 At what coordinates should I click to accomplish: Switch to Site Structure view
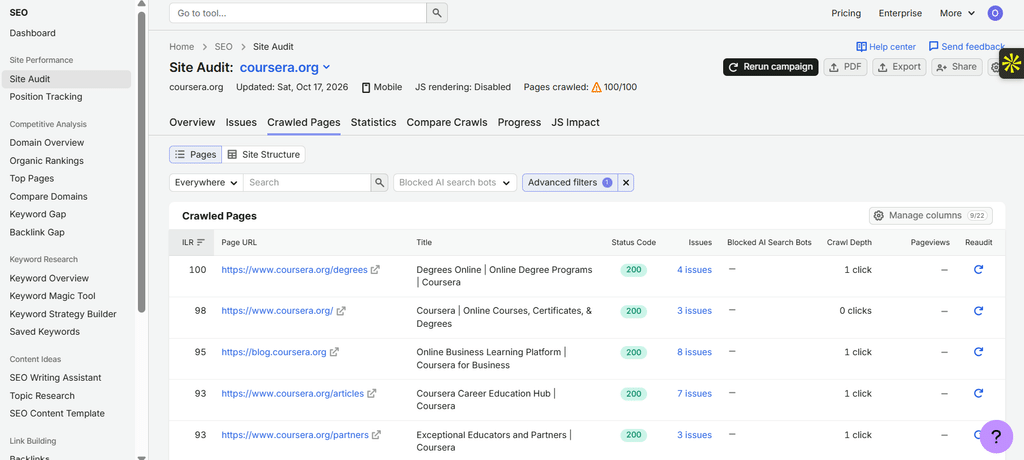coord(263,155)
